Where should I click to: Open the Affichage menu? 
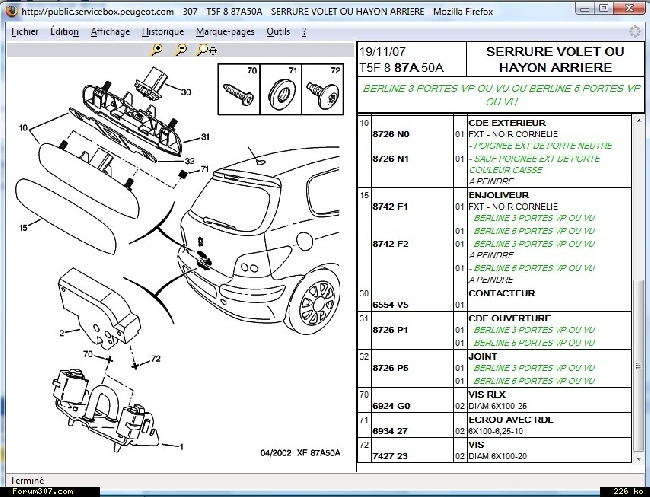[x=110, y=32]
